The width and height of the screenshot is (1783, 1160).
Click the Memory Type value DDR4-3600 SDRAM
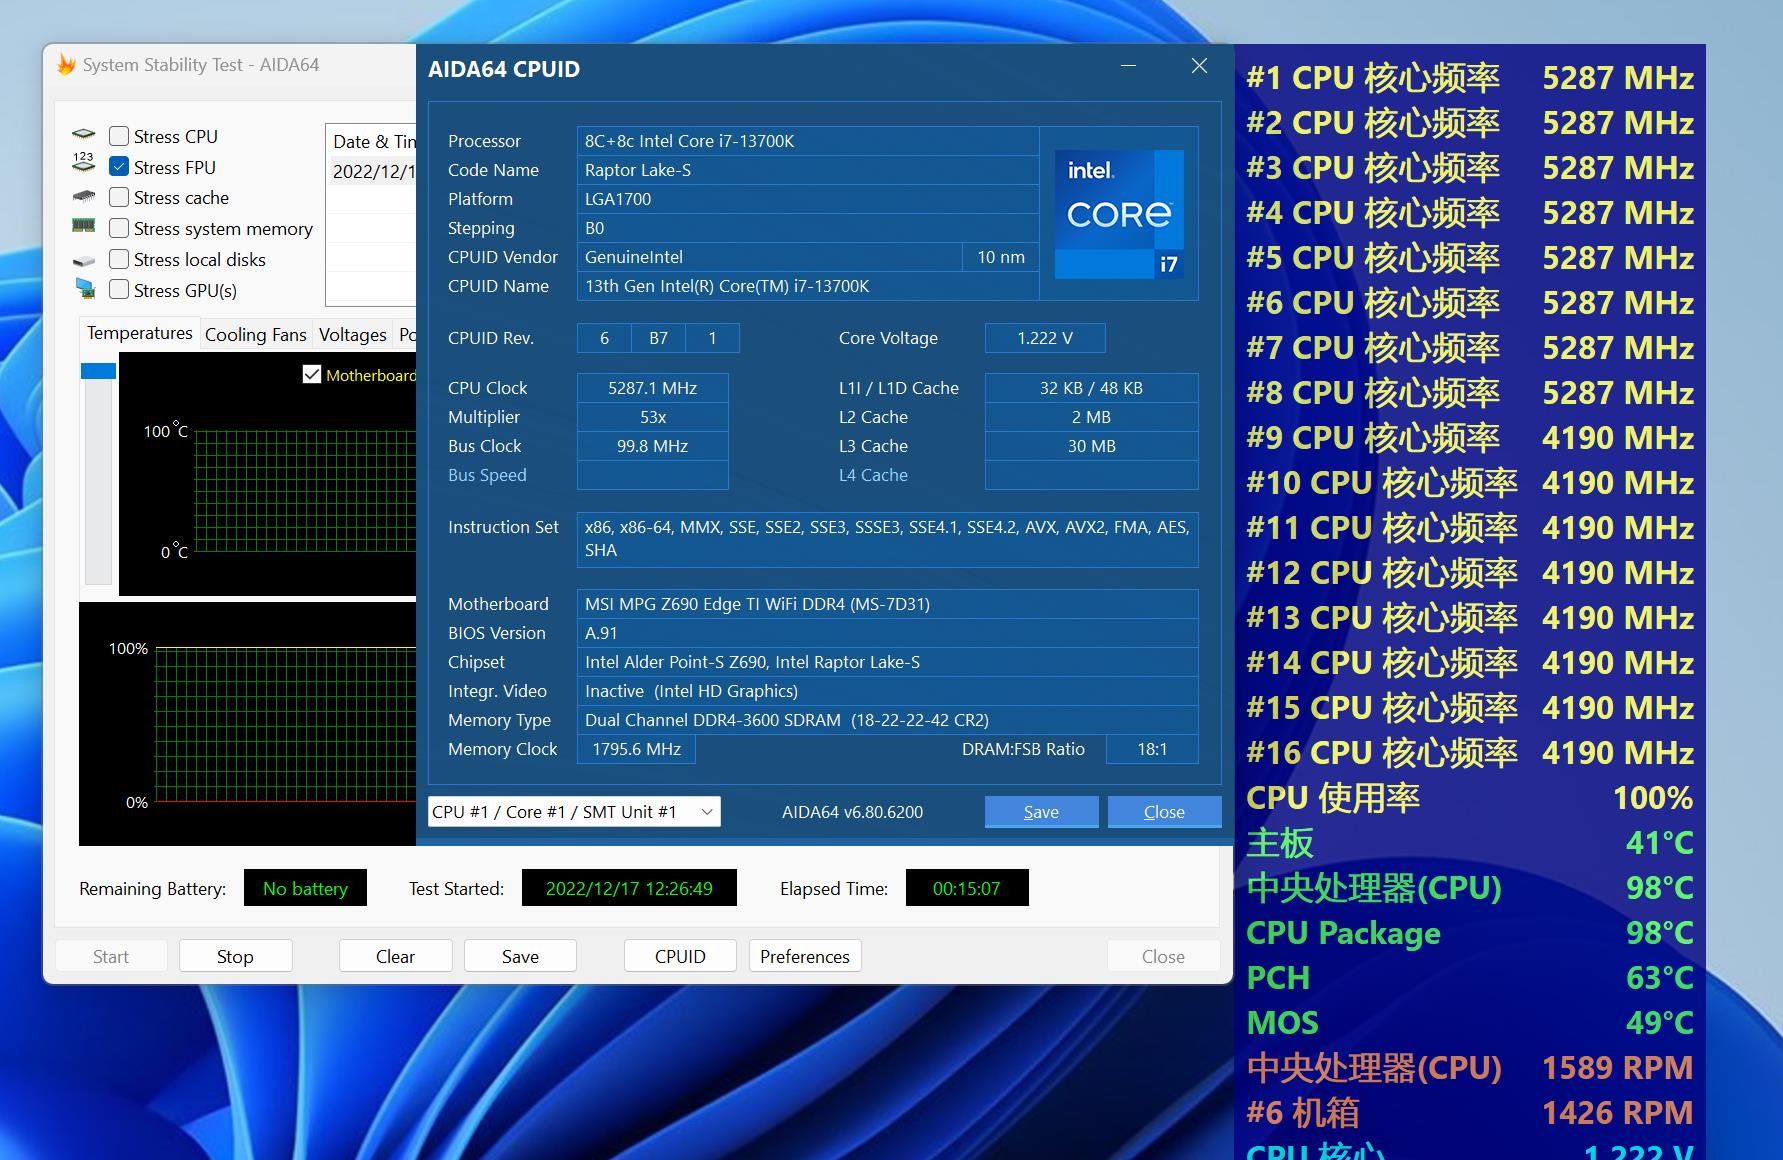tap(888, 720)
